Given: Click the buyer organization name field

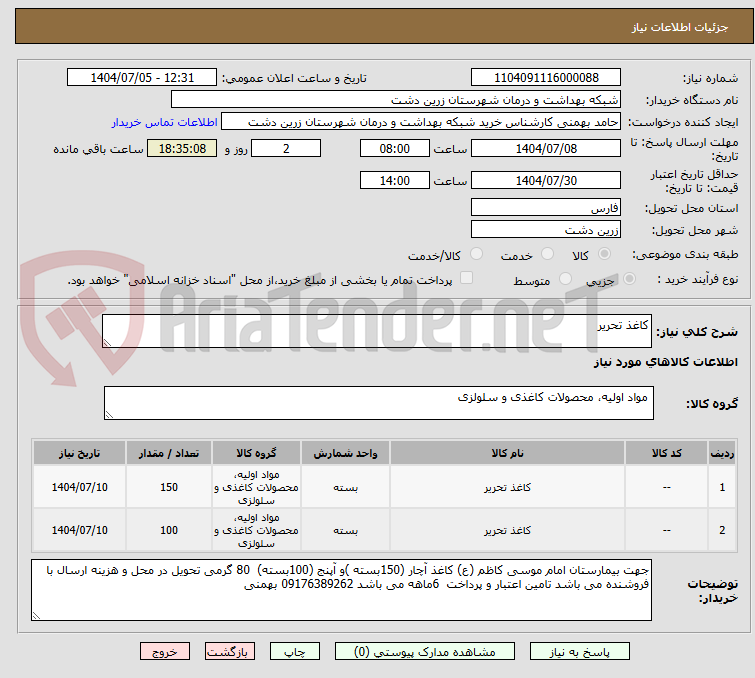Looking at the screenshot, I should [396, 100].
